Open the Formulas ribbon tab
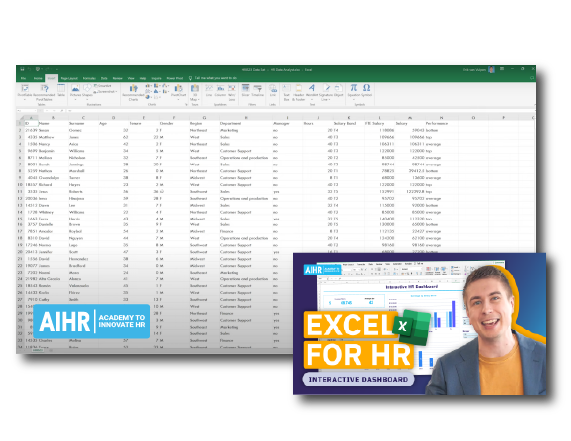Image resolution: width=571 pixels, height=441 pixels. [x=89, y=78]
